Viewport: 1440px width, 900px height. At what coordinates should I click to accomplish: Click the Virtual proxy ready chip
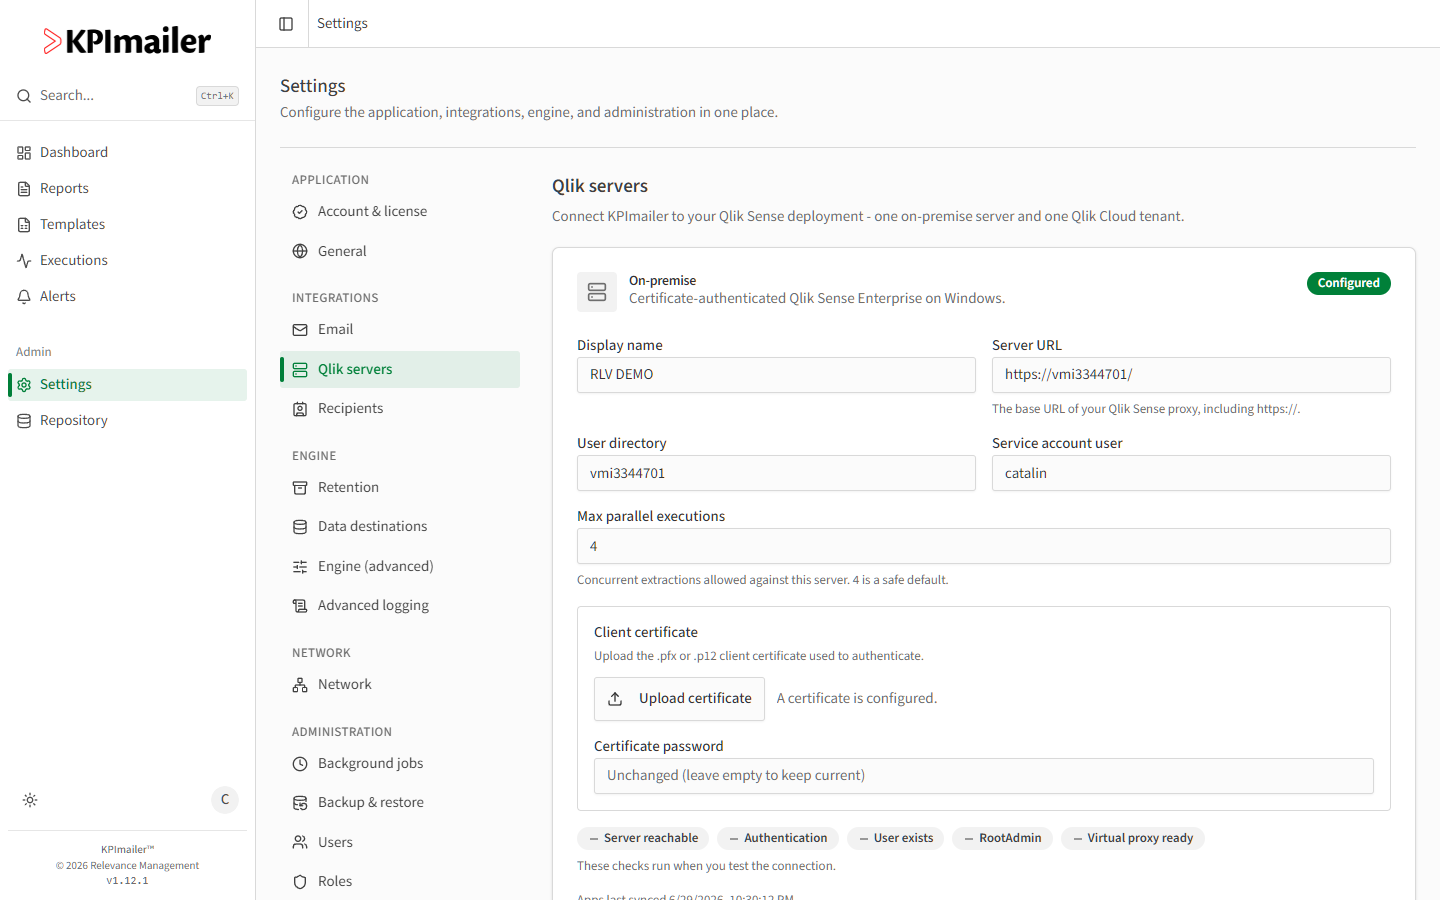[1132, 838]
